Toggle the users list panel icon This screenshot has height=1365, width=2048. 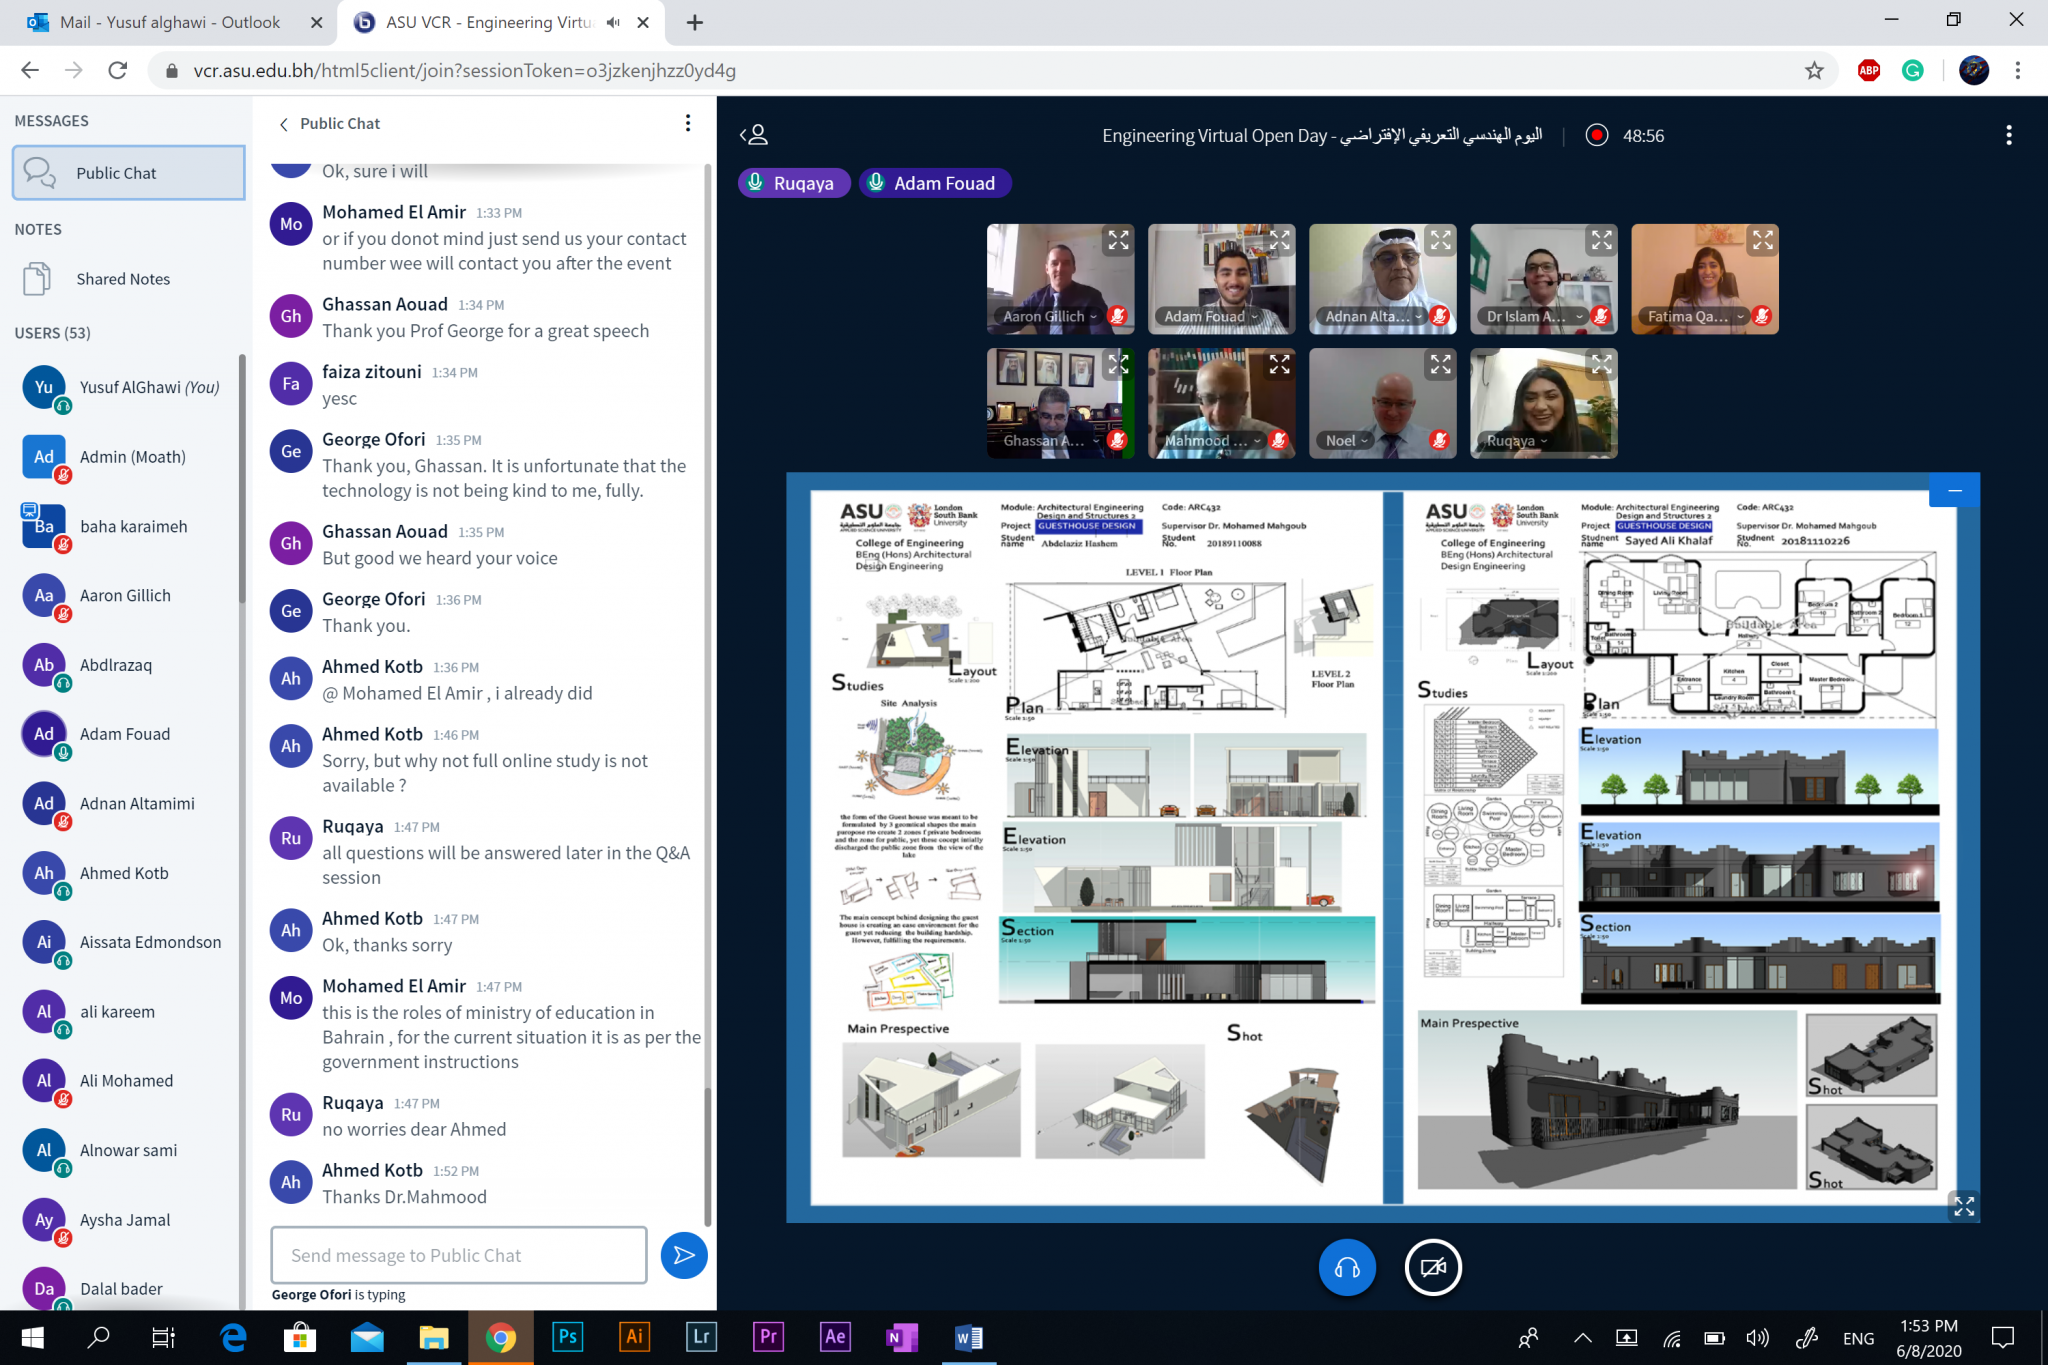754,135
